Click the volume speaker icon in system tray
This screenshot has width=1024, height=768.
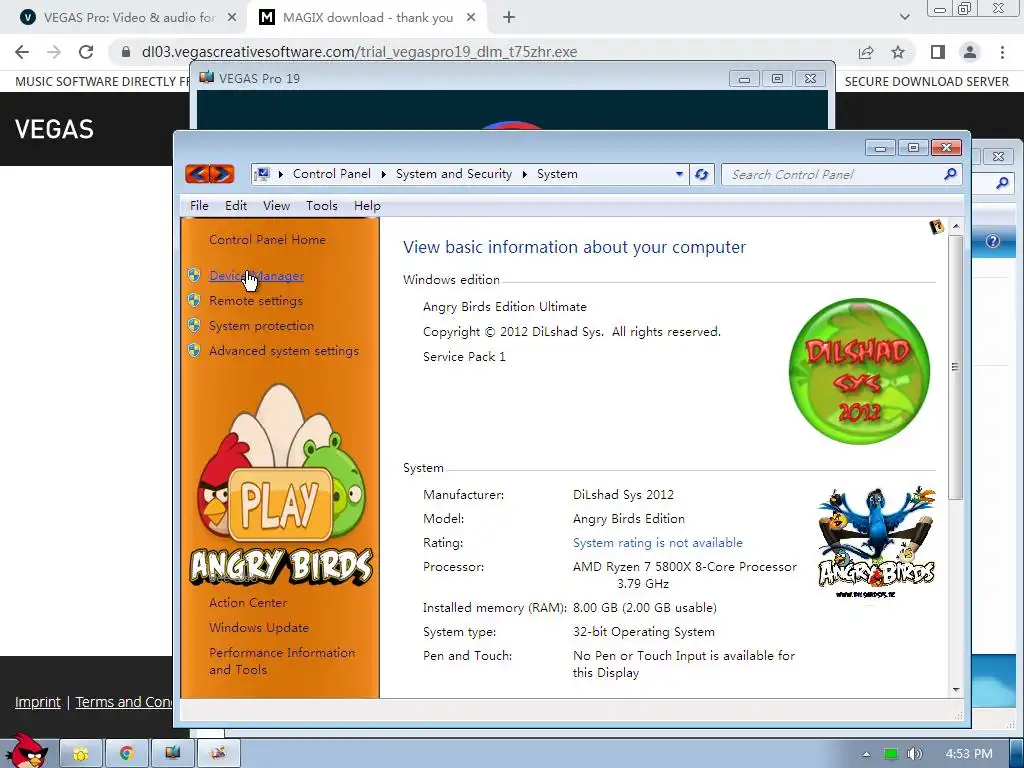click(916, 754)
